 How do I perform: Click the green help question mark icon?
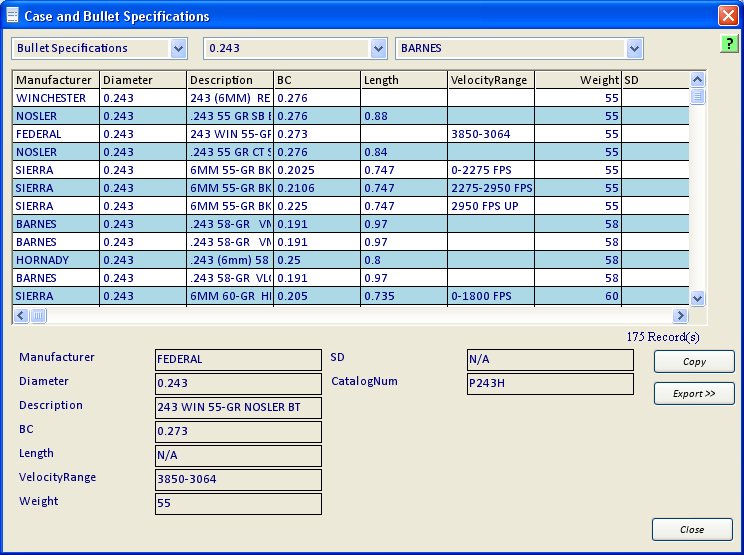click(729, 45)
